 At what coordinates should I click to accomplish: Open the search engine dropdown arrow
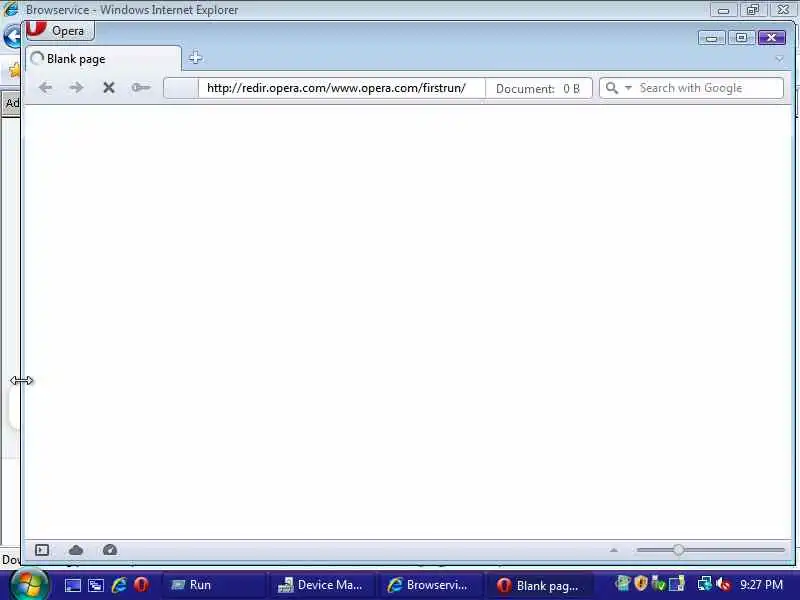coord(628,88)
